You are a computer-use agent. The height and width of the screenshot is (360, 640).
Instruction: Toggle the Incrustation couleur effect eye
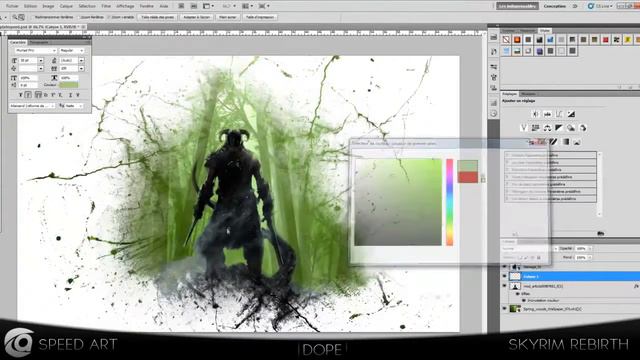tap(524, 300)
